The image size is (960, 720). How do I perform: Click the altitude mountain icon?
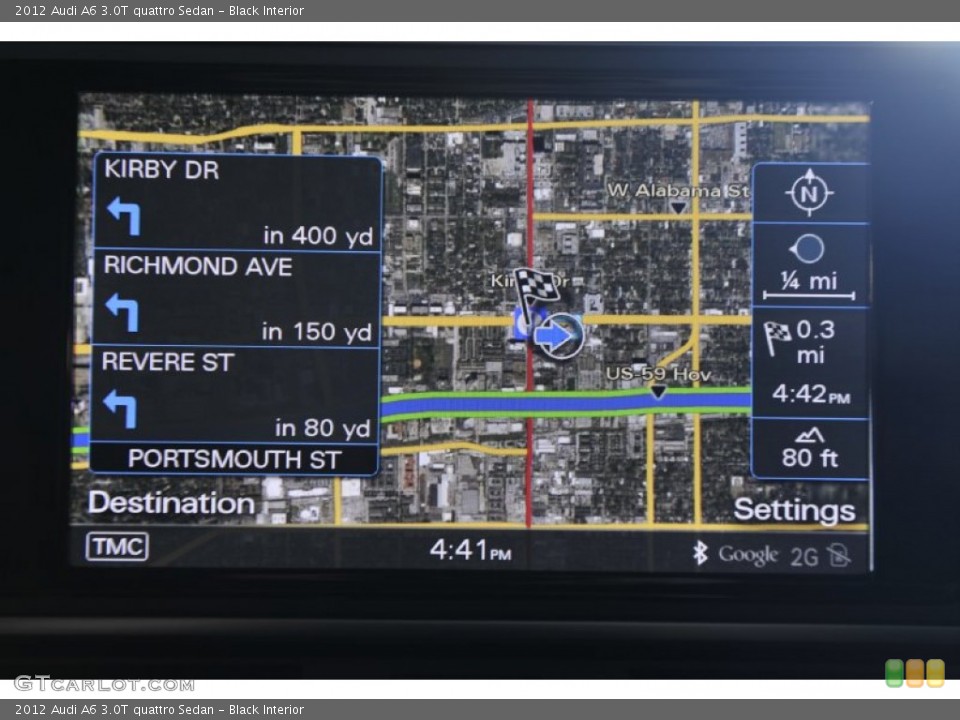pyautogui.click(x=809, y=435)
